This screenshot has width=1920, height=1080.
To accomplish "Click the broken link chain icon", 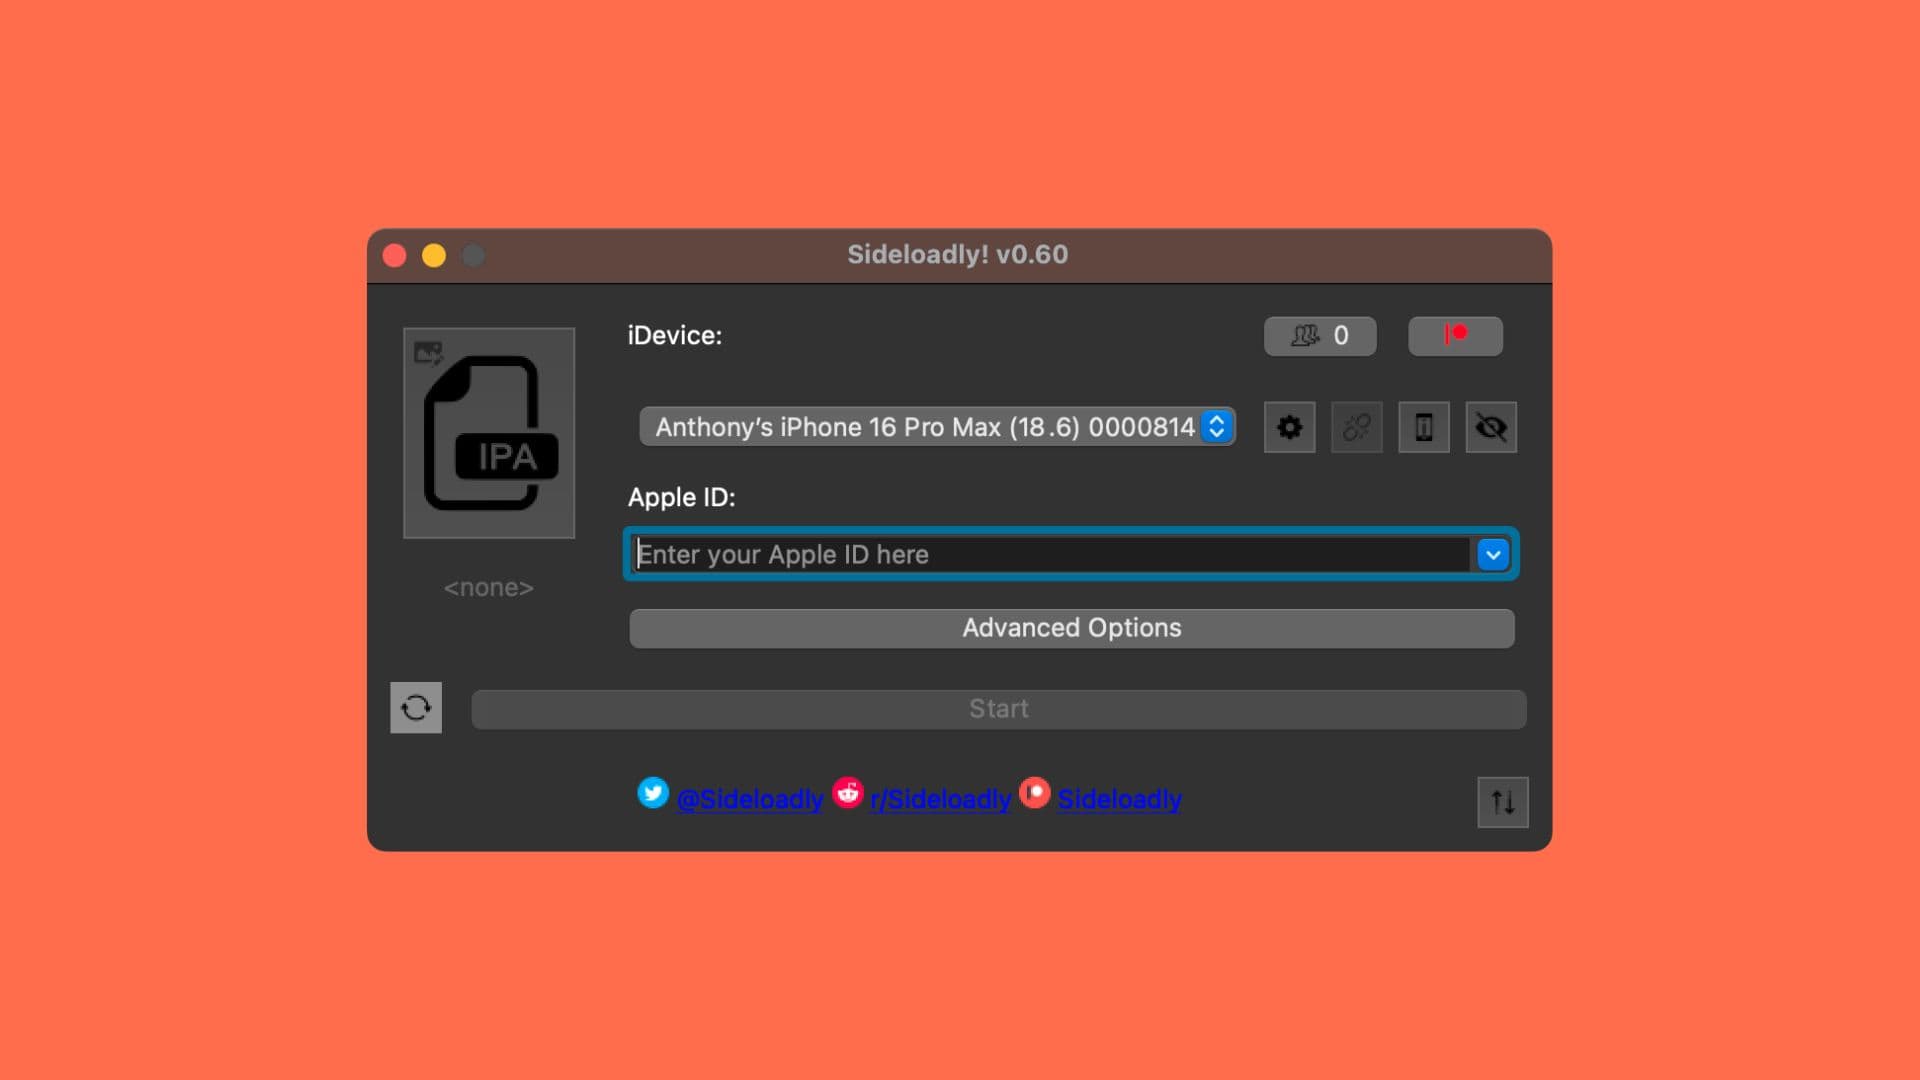I will tap(1356, 427).
